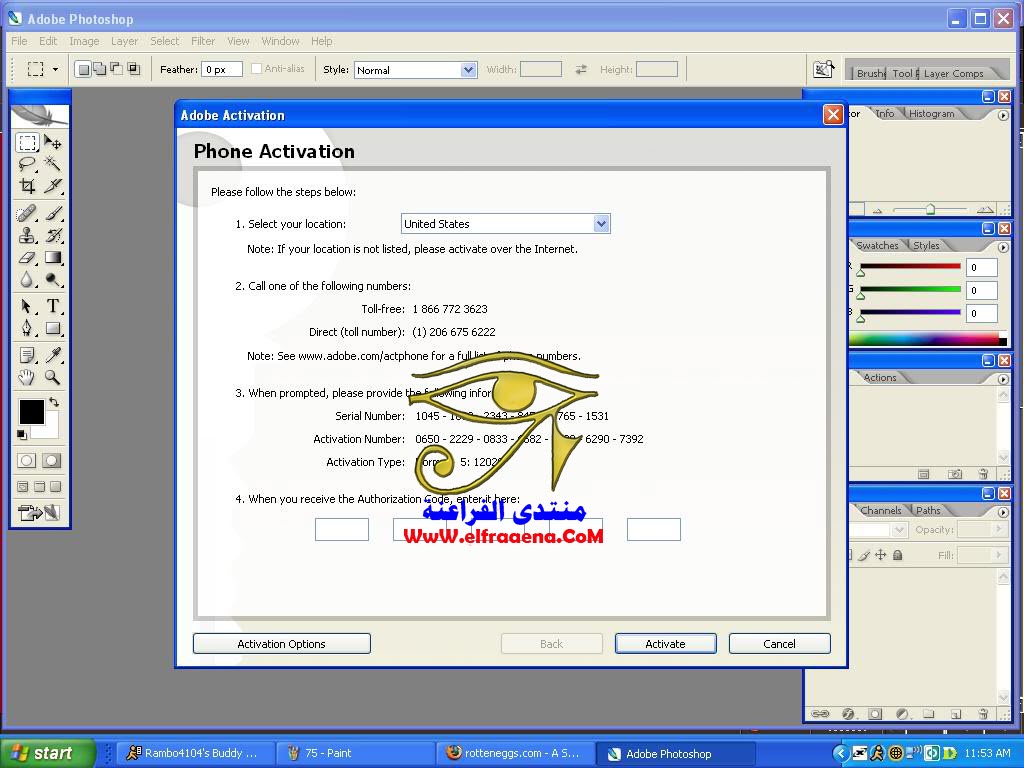
Task: Select the Lasso tool
Action: point(27,164)
